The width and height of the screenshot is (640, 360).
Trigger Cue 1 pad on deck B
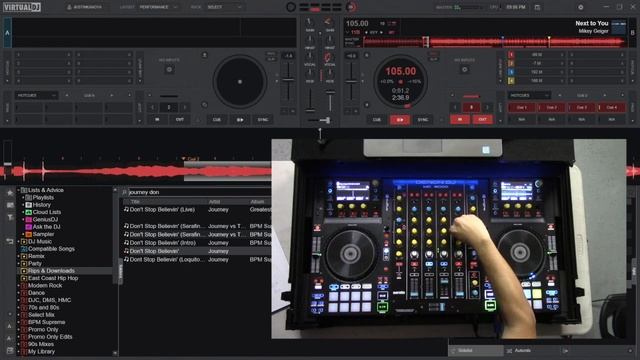coord(522,107)
